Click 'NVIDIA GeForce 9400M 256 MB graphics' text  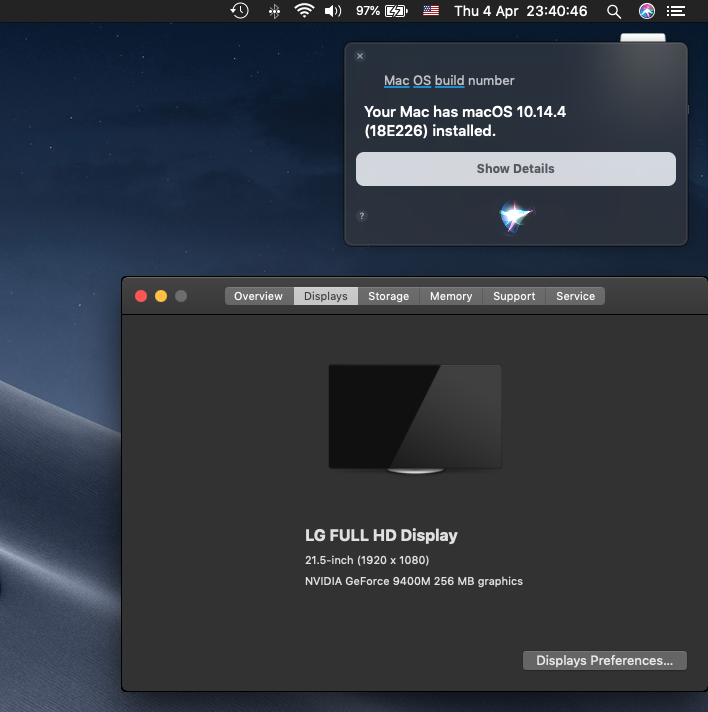coord(414,581)
